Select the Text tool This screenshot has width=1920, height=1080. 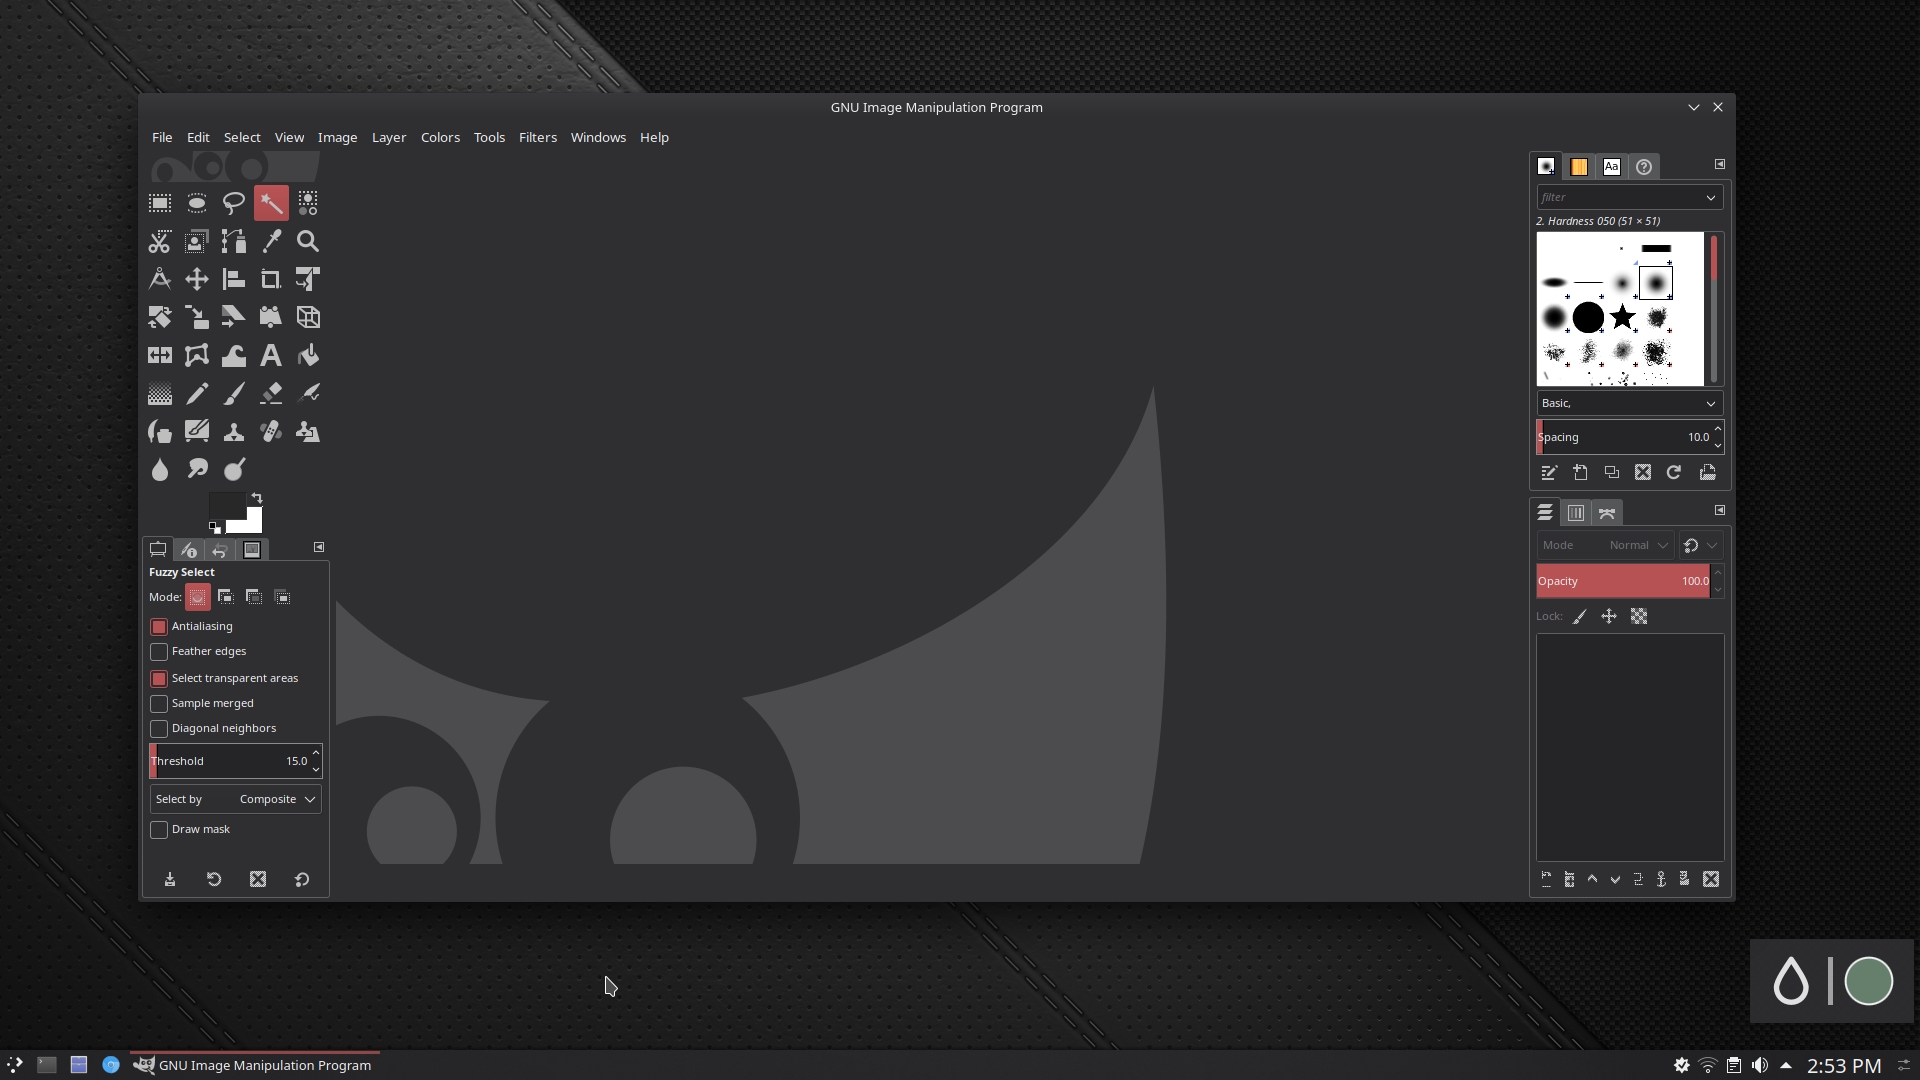[271, 355]
